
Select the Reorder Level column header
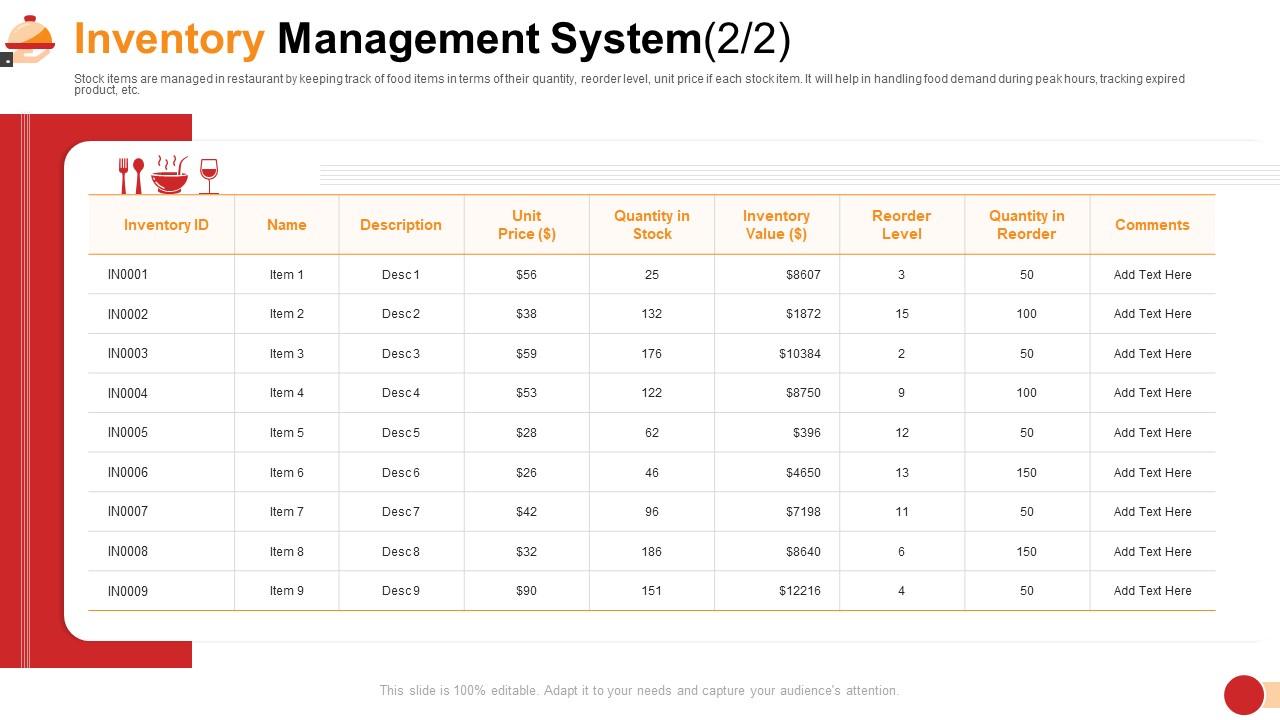click(x=901, y=225)
